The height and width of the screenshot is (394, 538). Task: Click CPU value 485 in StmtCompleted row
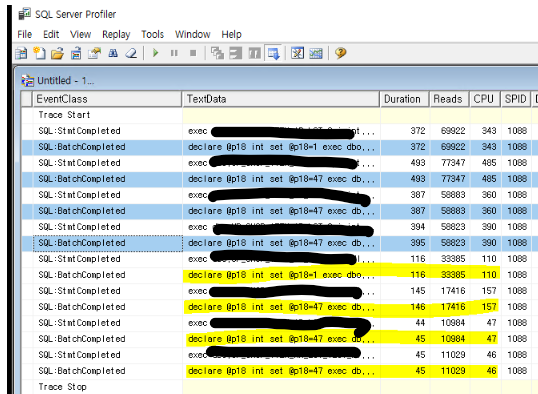point(489,163)
